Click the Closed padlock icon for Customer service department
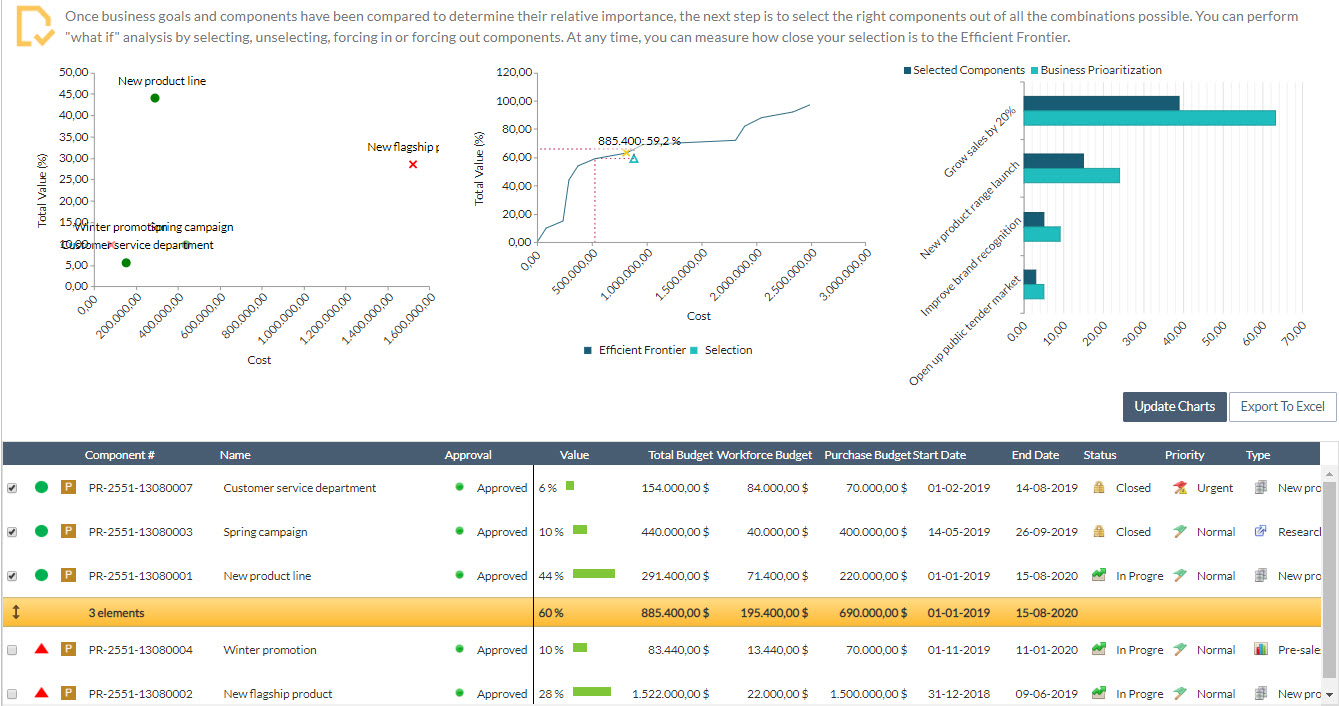Viewport: 1339px width, 706px height. (x=1099, y=488)
